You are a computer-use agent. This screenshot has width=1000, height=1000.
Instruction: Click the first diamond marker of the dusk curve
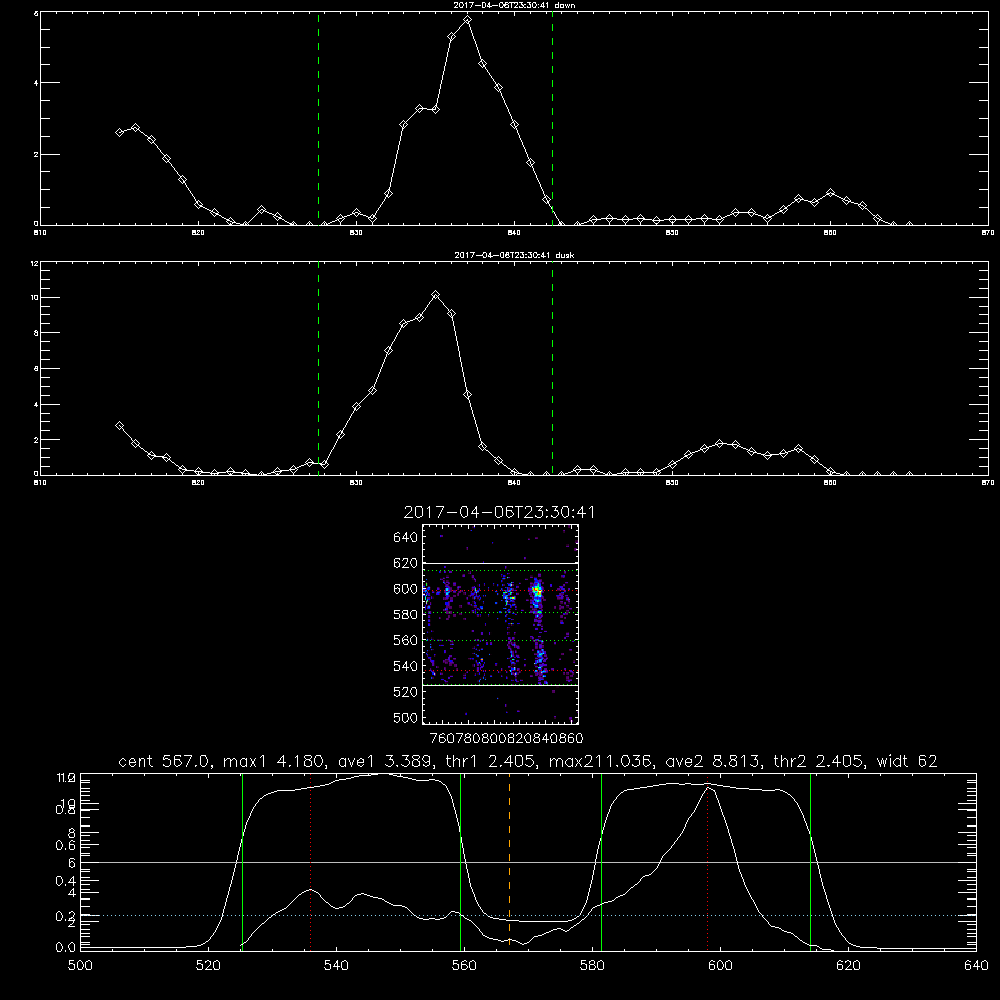[x=119, y=425]
